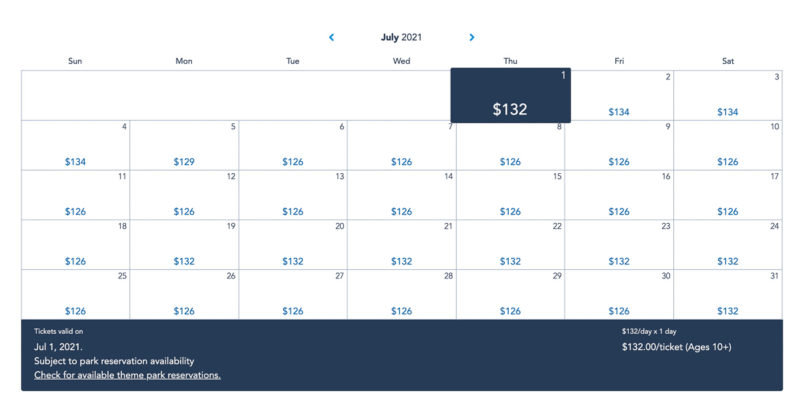This screenshot has width=800, height=401.
Task: Select Sunday July 4 priced $134
Action: tap(76, 145)
